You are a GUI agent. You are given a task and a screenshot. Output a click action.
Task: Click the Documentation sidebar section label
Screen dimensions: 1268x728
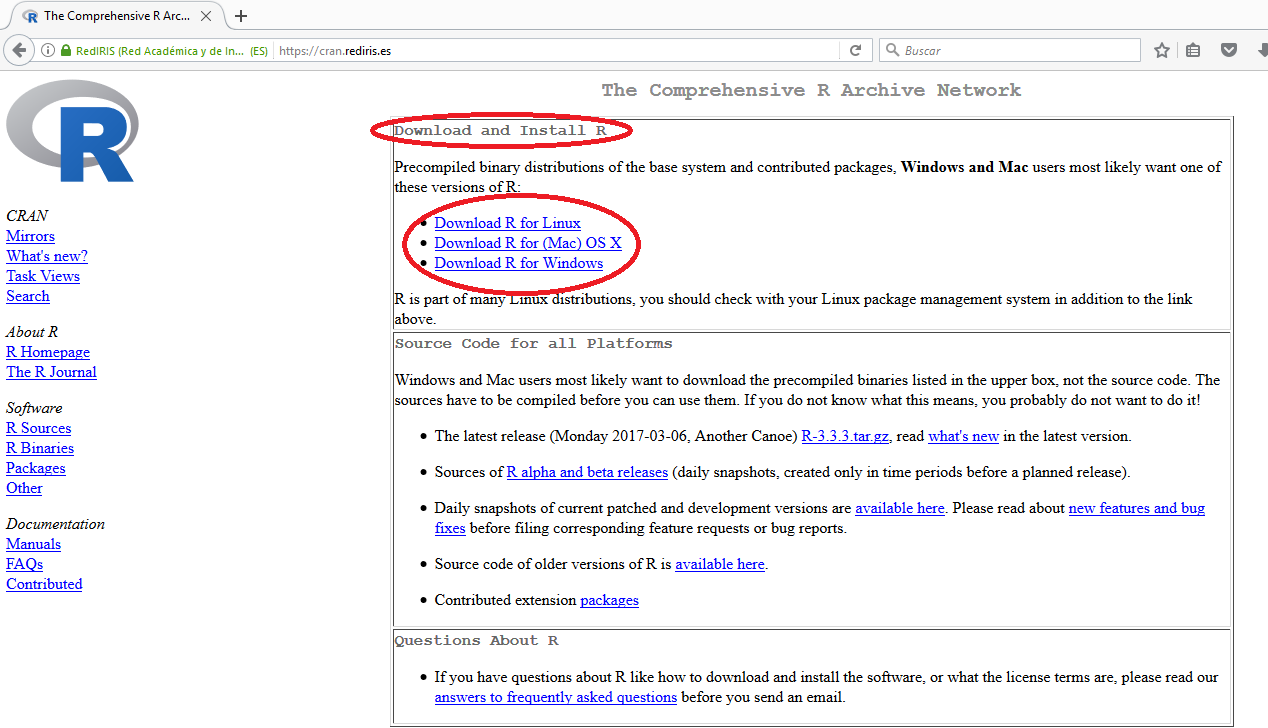55,524
